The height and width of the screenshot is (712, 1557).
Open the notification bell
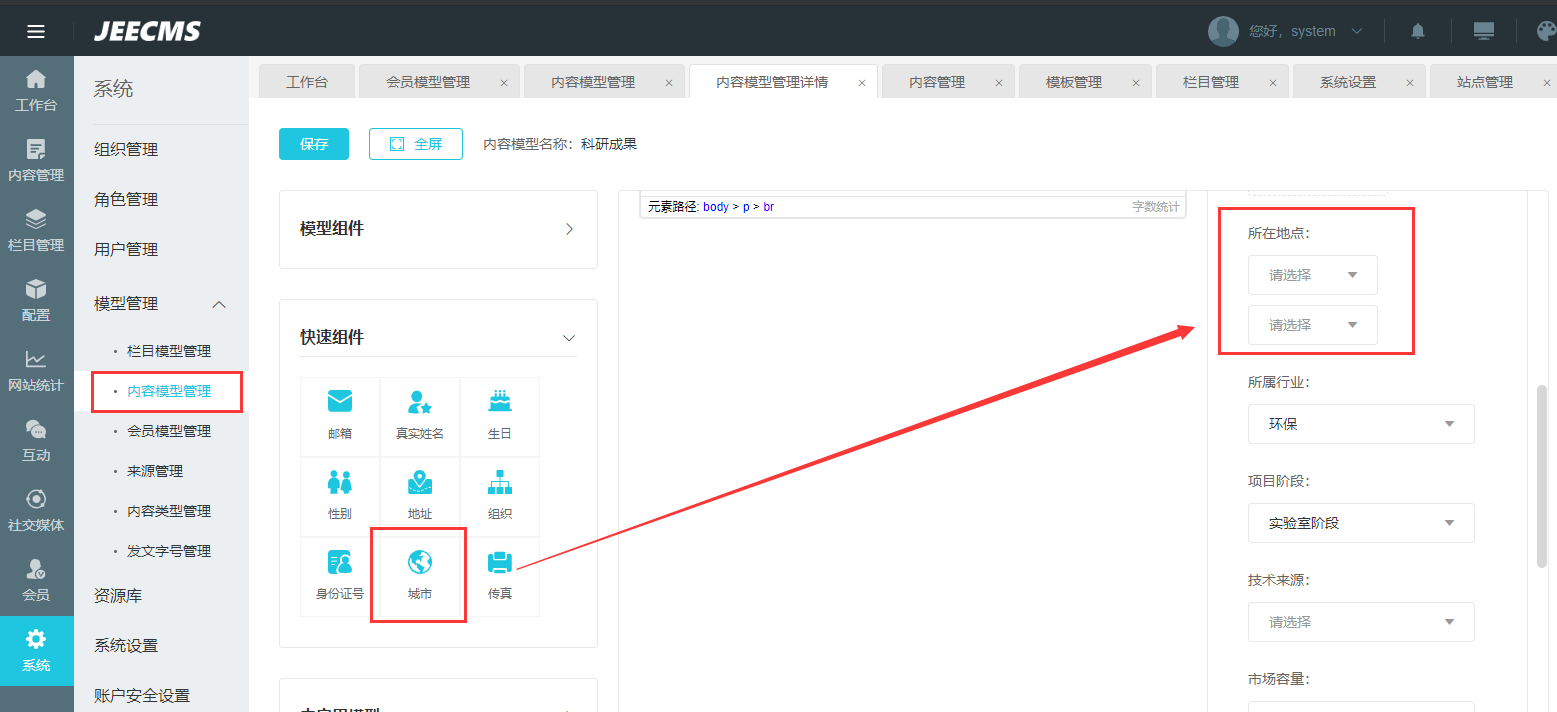tap(1418, 31)
